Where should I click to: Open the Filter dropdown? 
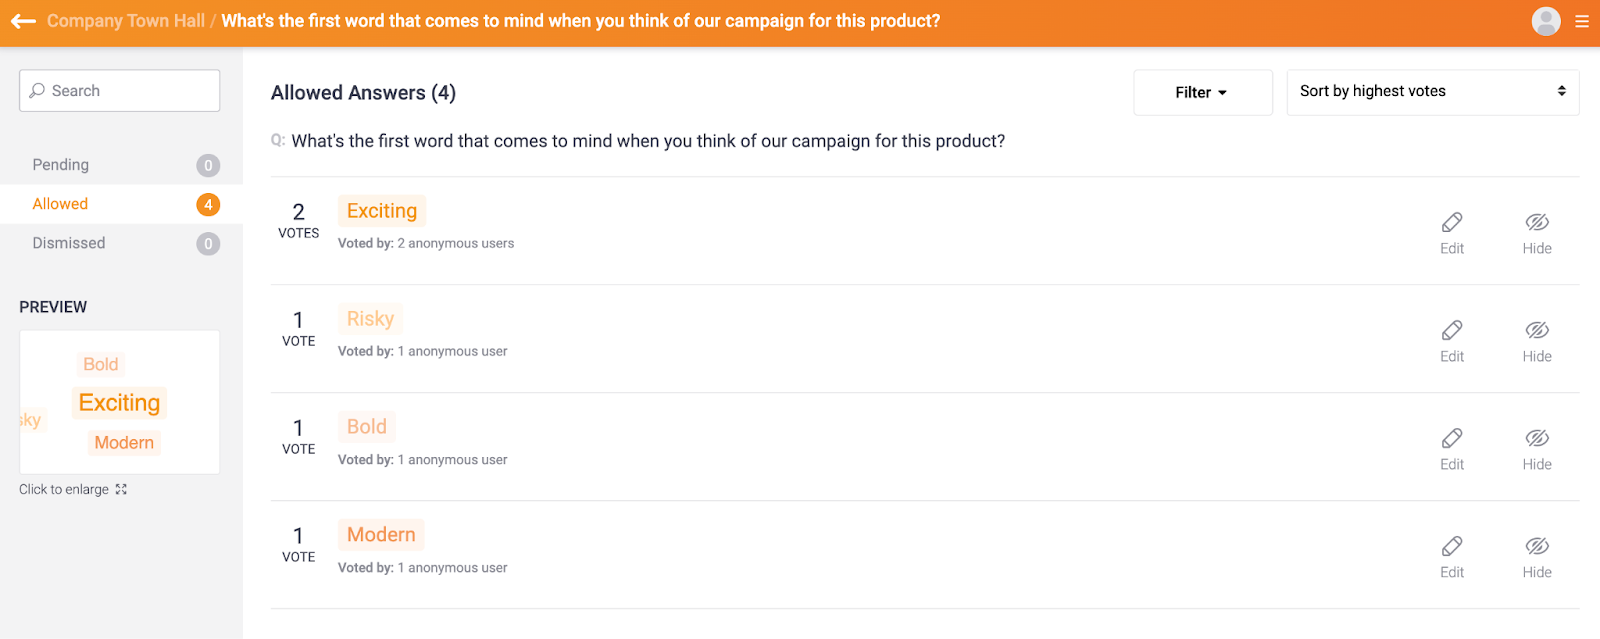[x=1202, y=92]
